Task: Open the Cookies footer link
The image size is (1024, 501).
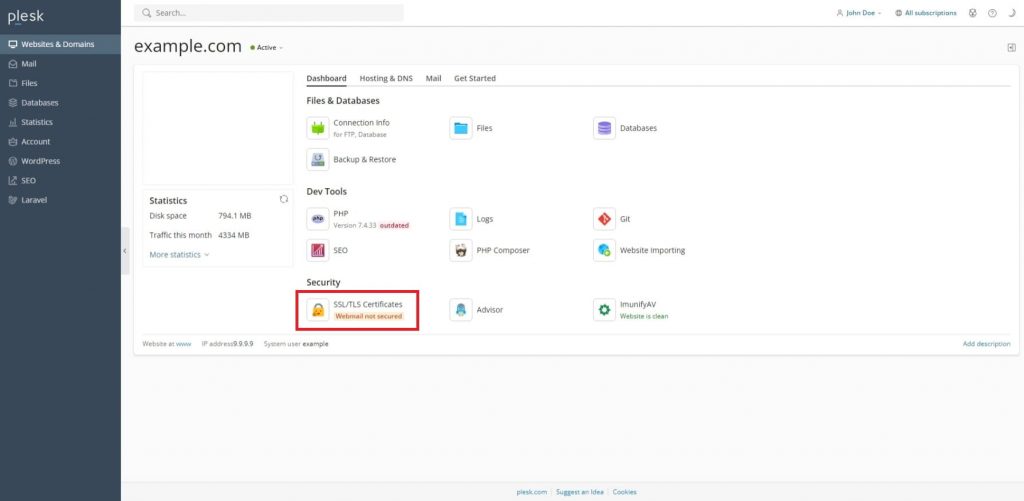Action: [624, 492]
